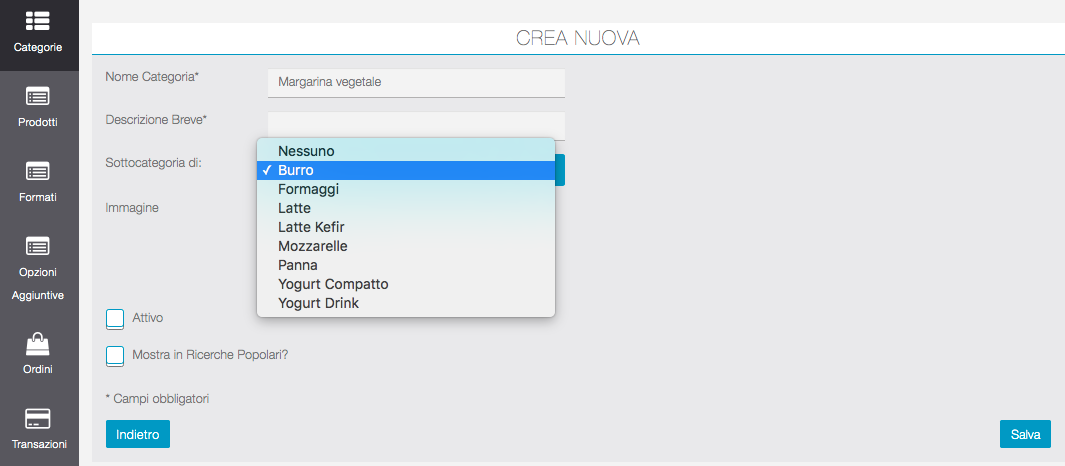The image size is (1065, 466).
Task: Choose Formaggi in the subcategory list
Action: [x=308, y=189]
